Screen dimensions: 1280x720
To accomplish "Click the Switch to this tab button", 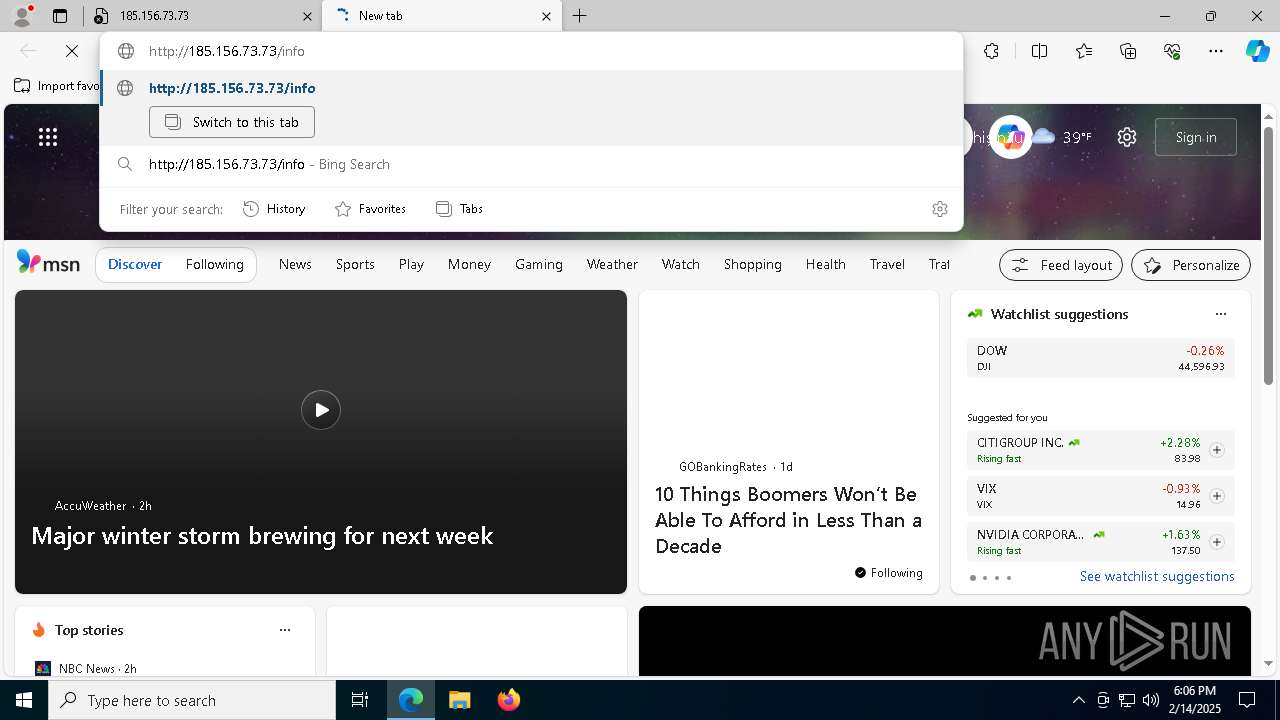I will [x=232, y=122].
